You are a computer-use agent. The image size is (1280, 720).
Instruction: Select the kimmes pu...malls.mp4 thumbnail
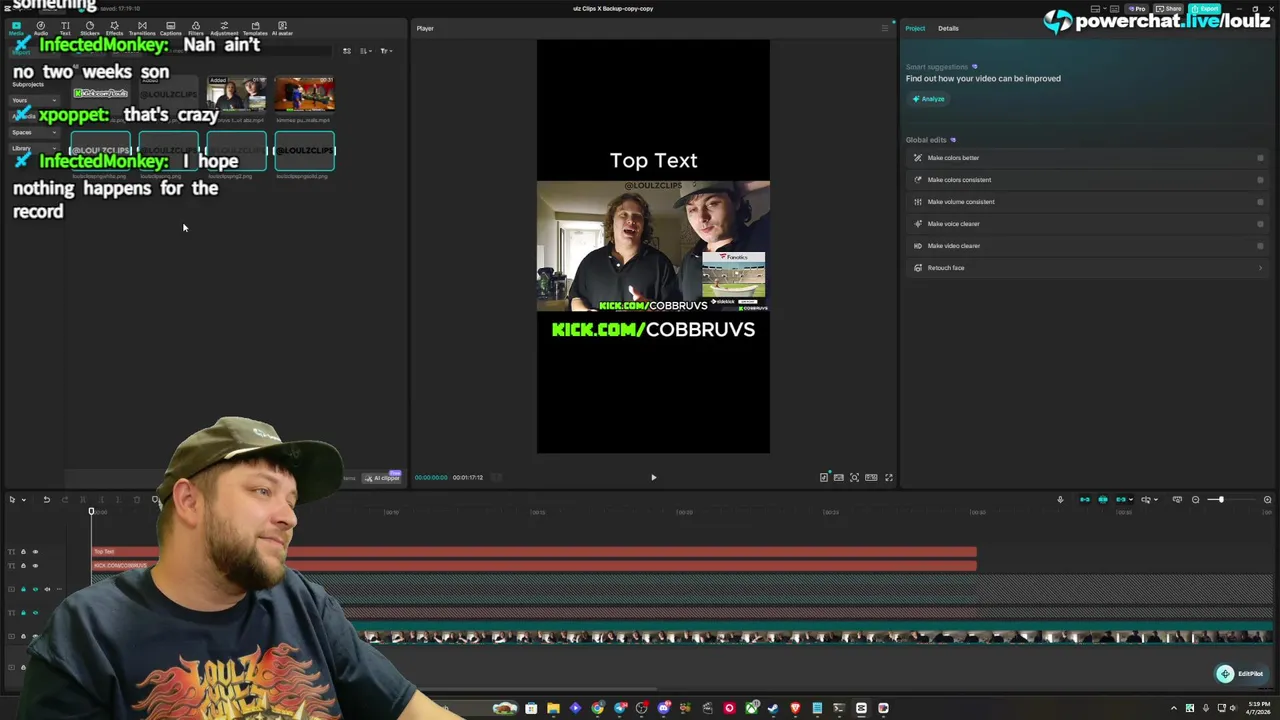click(x=304, y=94)
